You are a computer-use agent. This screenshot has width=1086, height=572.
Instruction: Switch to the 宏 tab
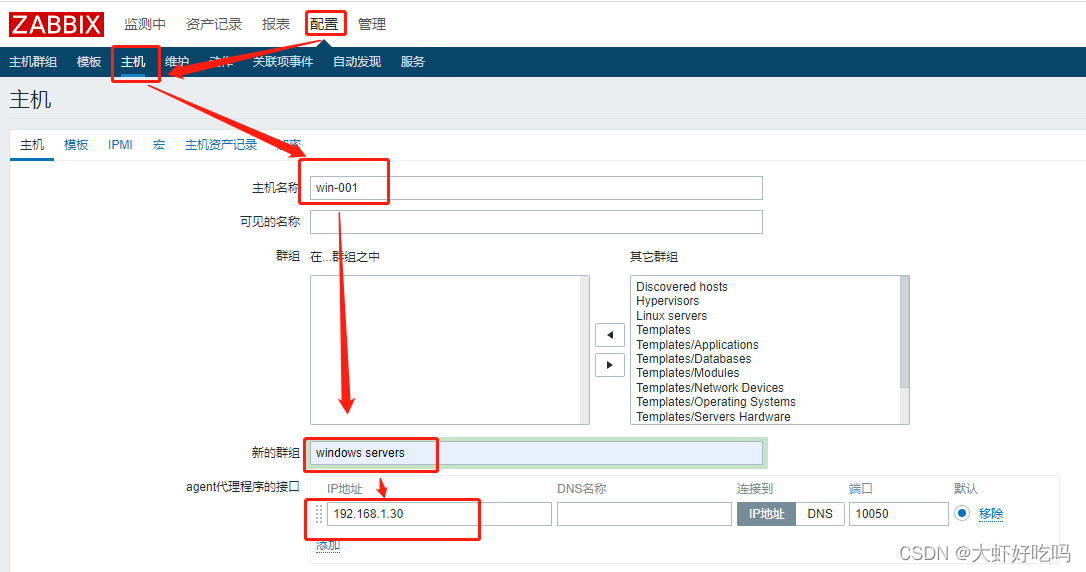159,145
